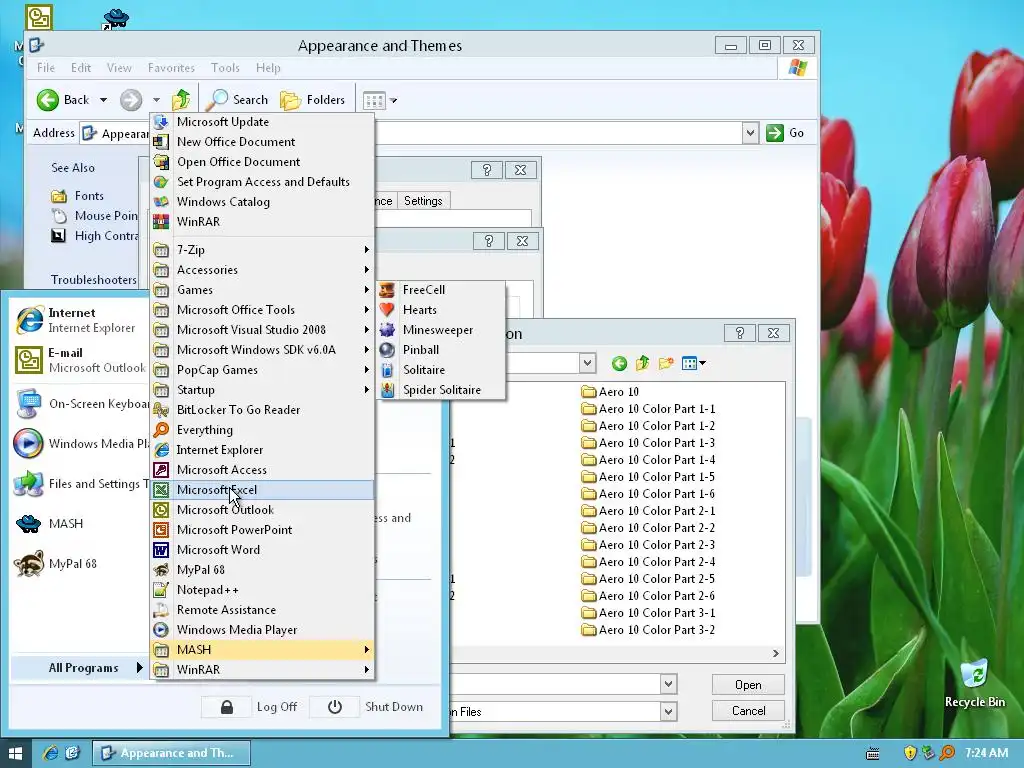Click the file dialog's green back icon
The height and width of the screenshot is (768, 1024).
coord(619,363)
